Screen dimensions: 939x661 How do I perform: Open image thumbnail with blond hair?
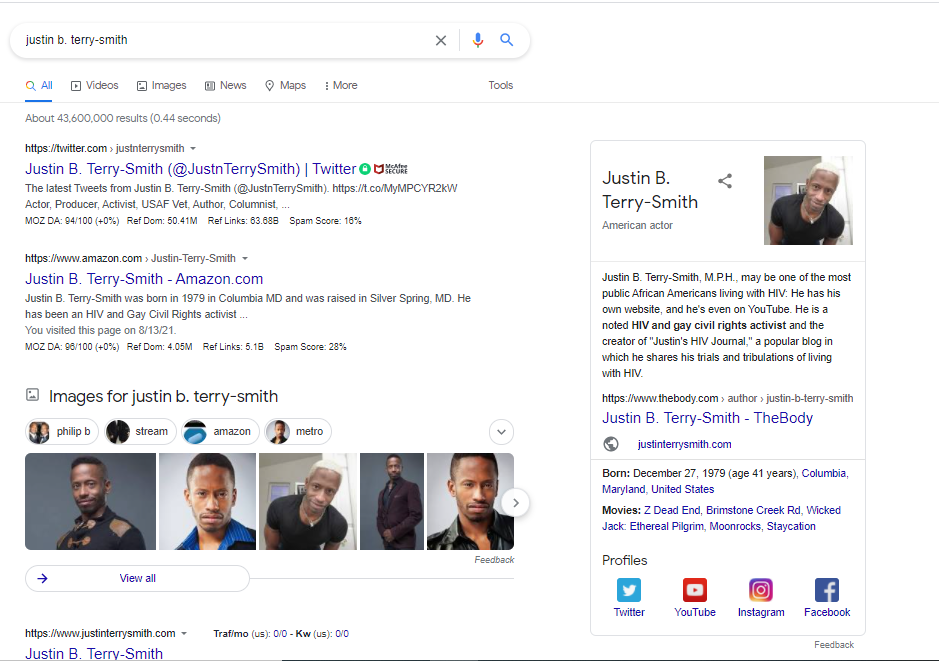click(308, 502)
